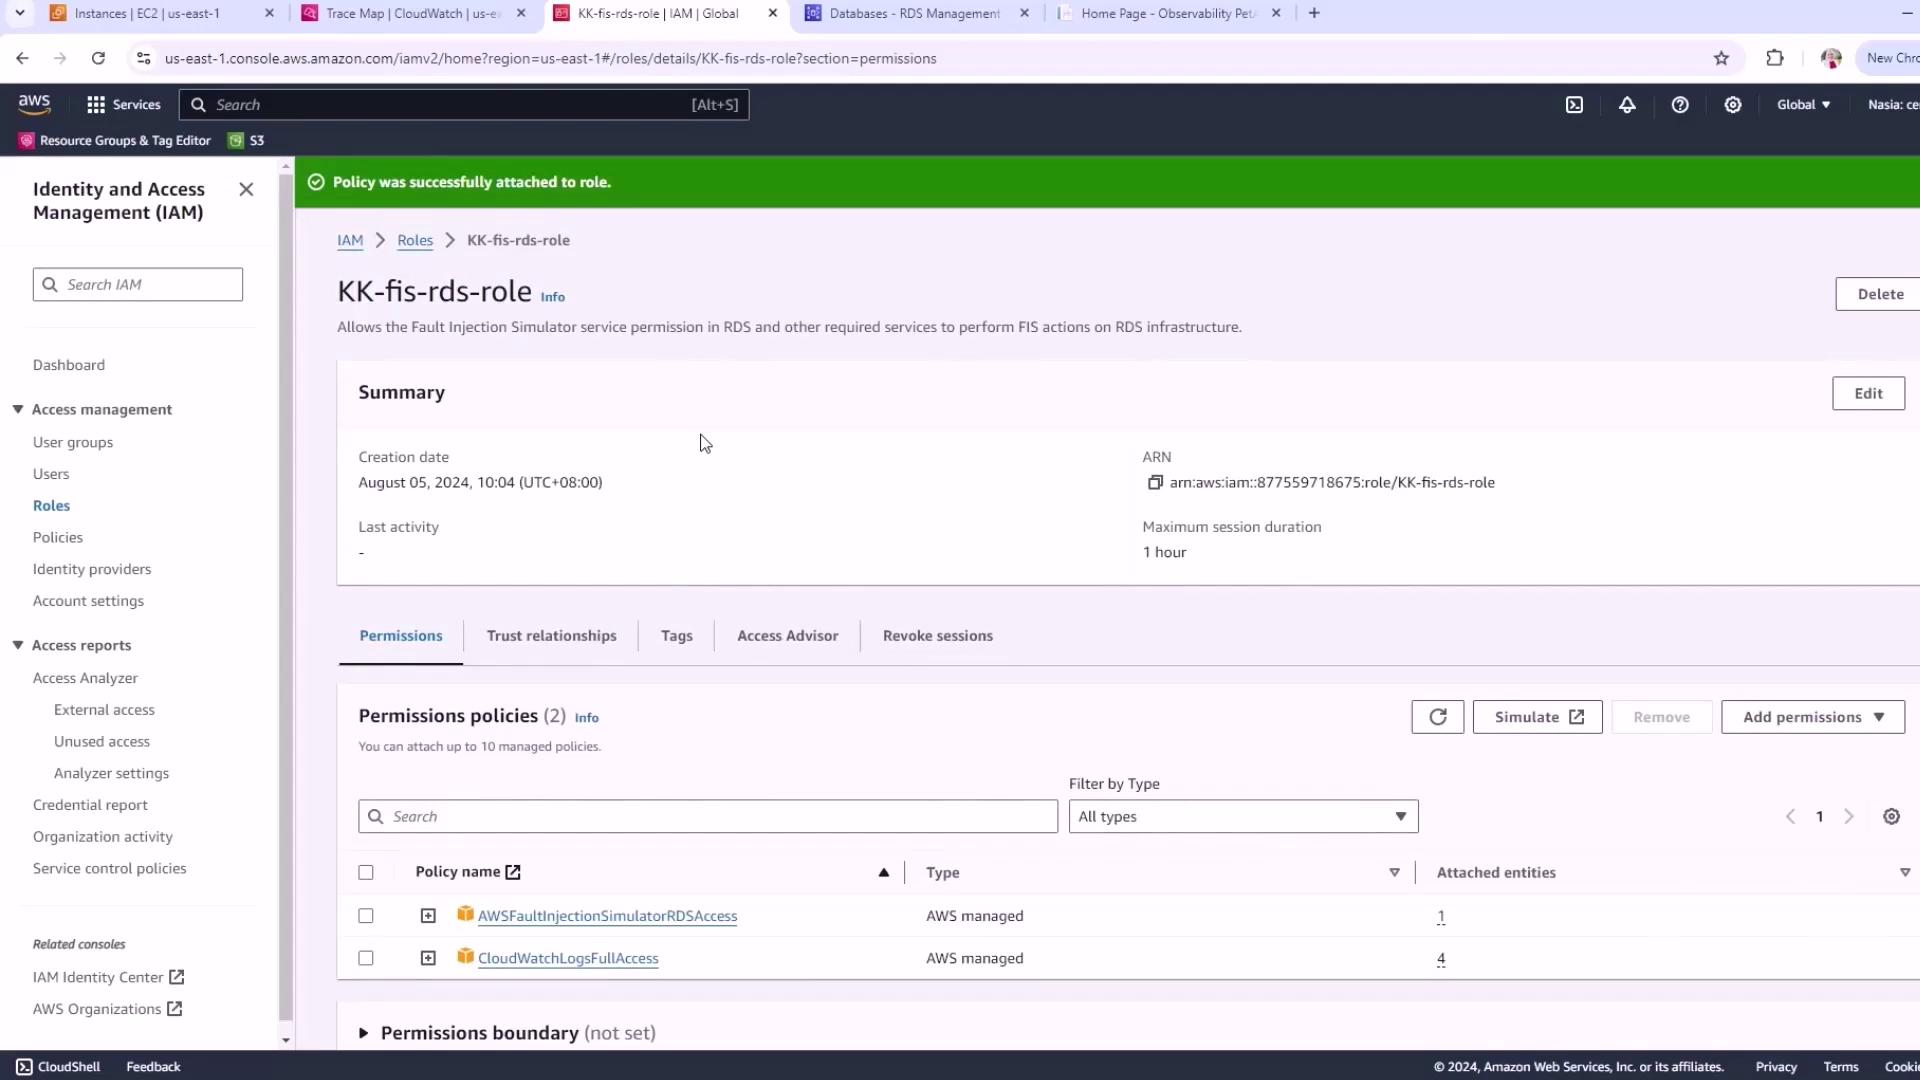Click the policies search input field

click(708, 817)
